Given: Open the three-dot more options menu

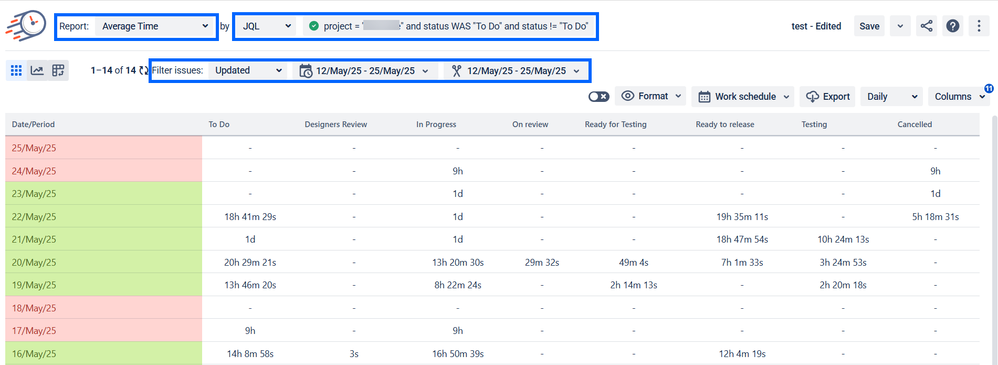Looking at the screenshot, I should coord(979,26).
